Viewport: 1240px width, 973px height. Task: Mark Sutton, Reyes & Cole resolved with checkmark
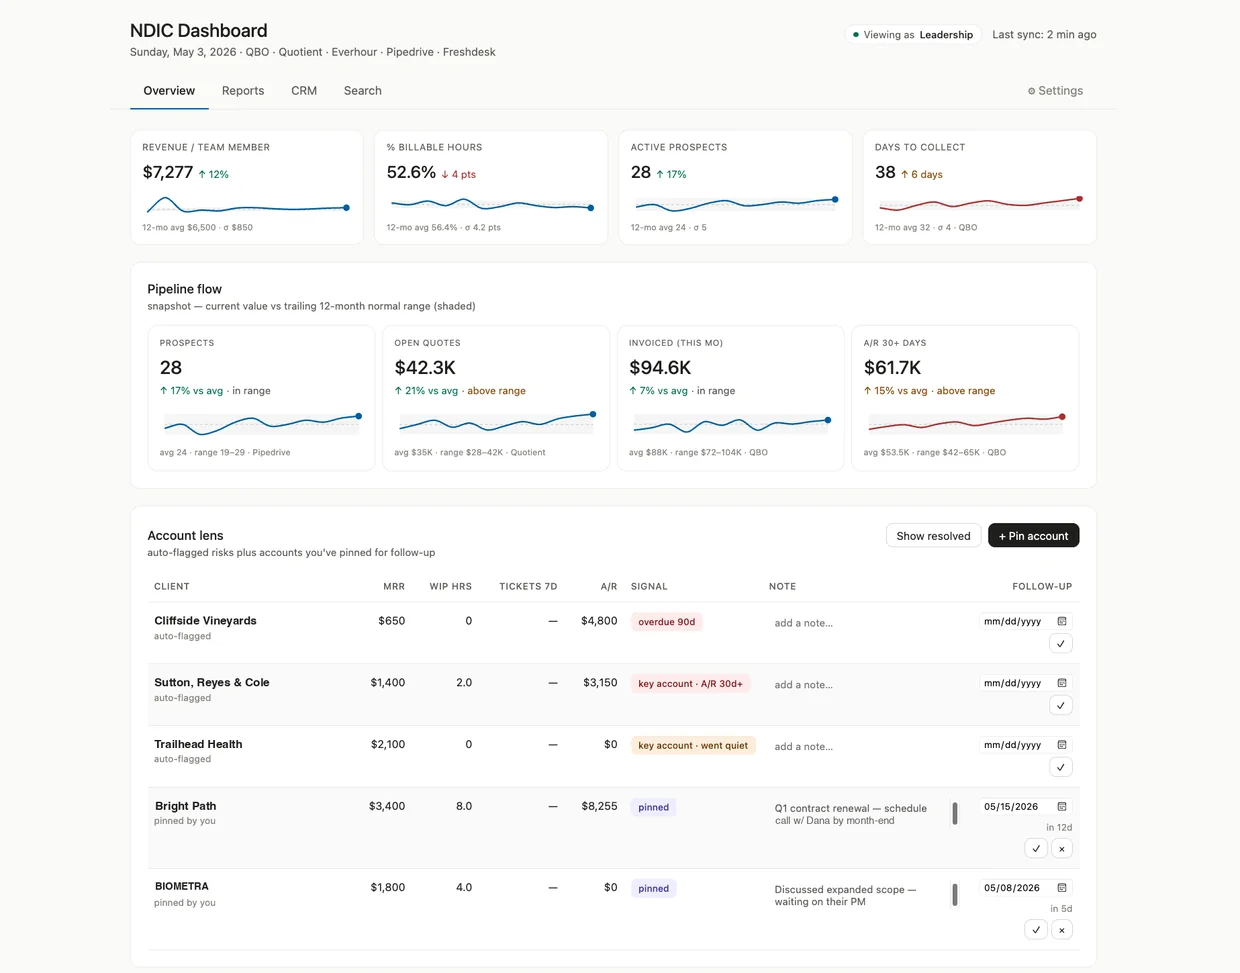click(x=1061, y=706)
